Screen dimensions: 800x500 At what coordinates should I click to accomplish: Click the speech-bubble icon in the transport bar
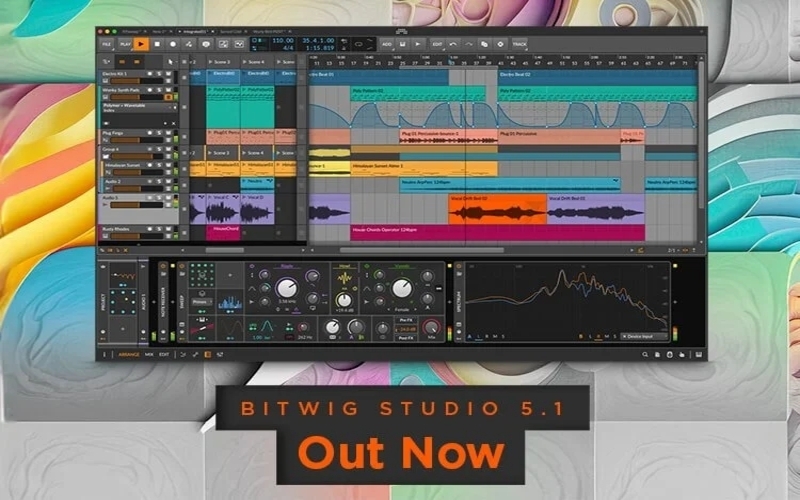tap(206, 44)
